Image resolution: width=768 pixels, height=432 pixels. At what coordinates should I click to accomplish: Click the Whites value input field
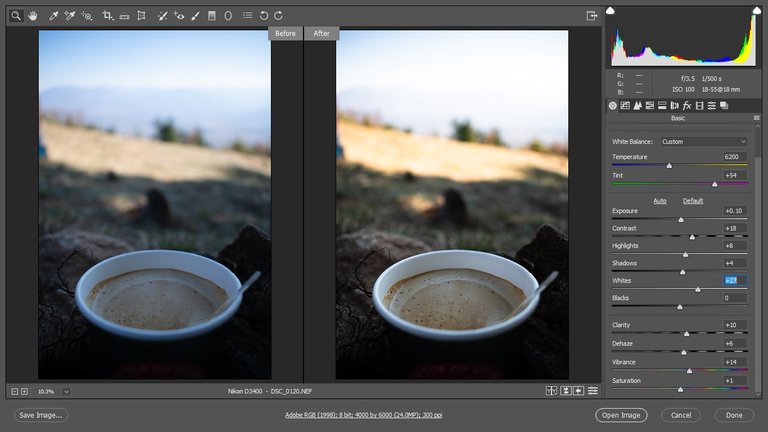coord(734,281)
